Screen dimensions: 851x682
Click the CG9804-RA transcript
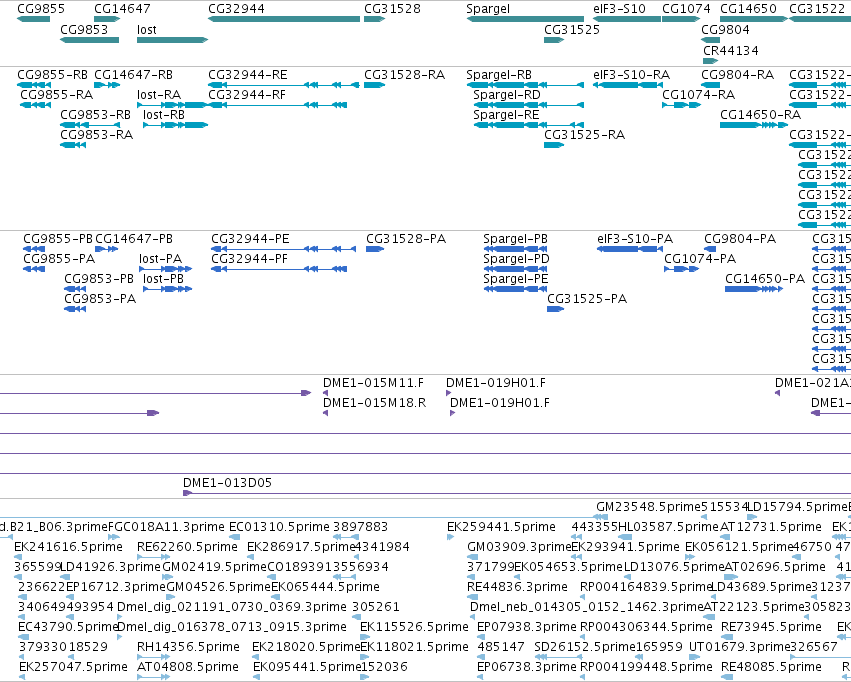710,85
